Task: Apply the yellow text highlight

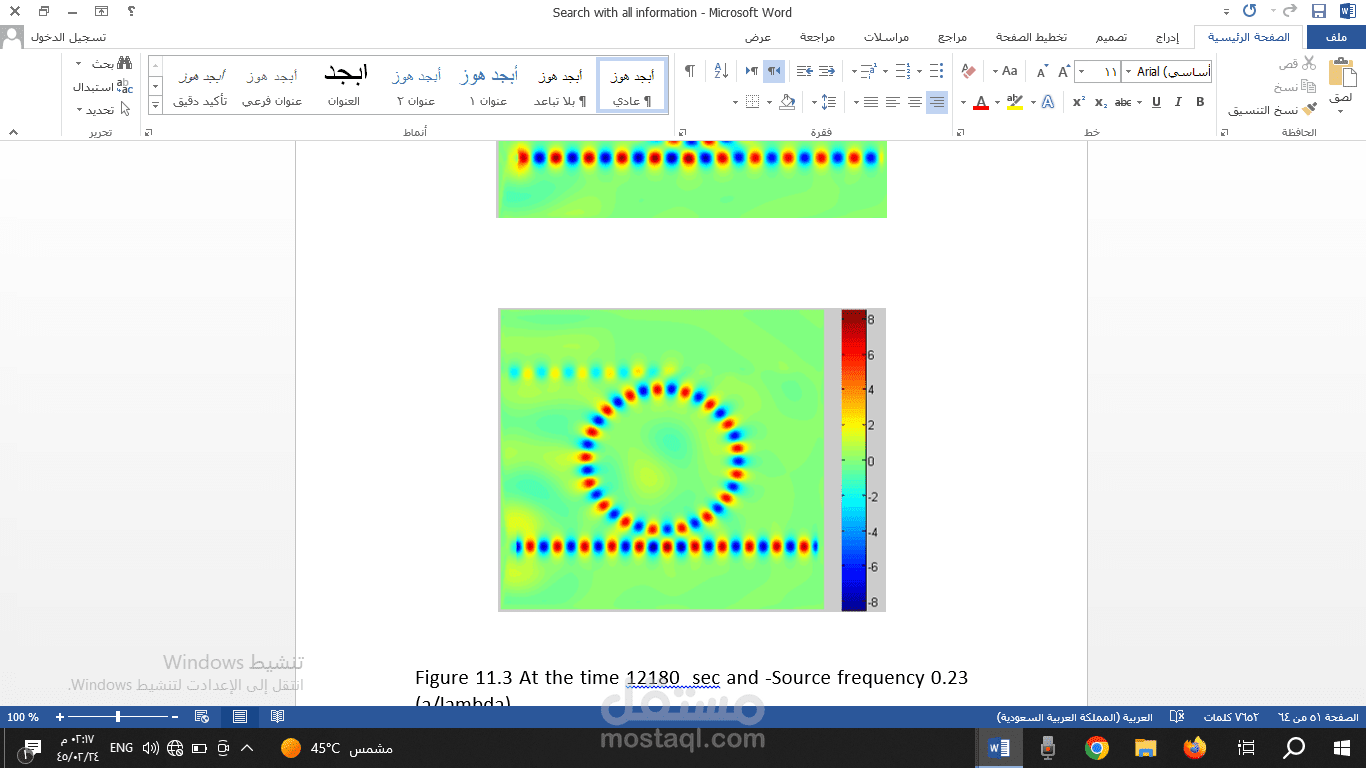Action: 1015,102
